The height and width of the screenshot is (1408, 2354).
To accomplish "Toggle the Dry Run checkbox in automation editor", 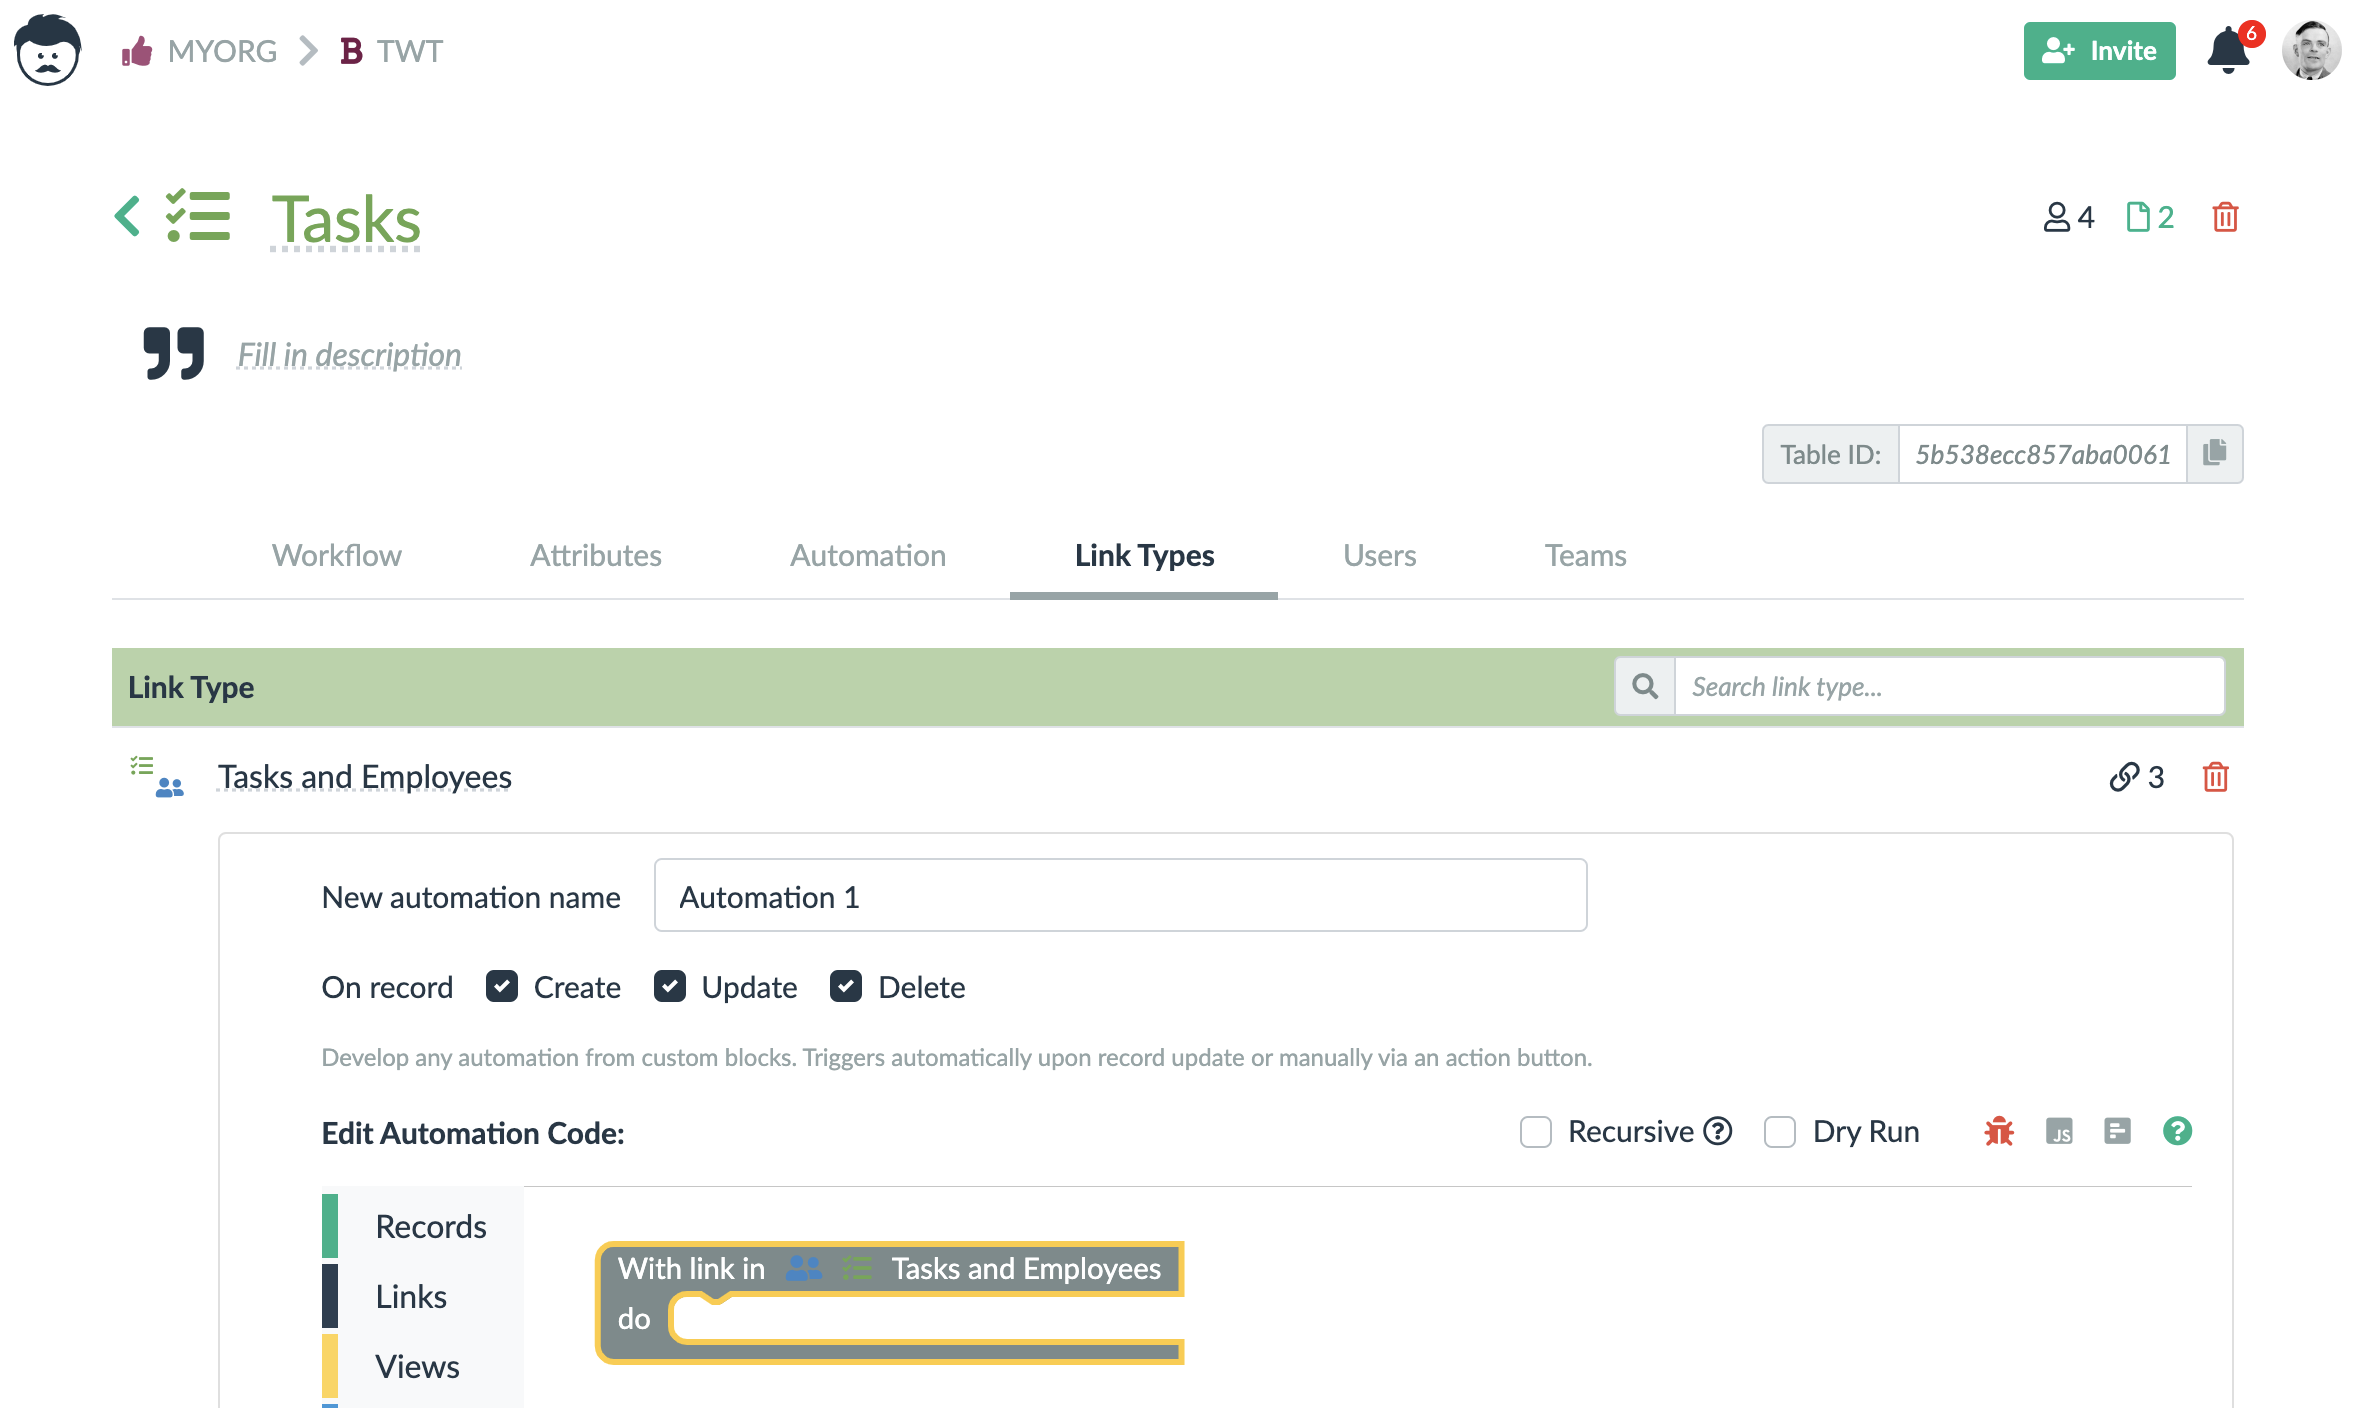I will pos(1779,1131).
